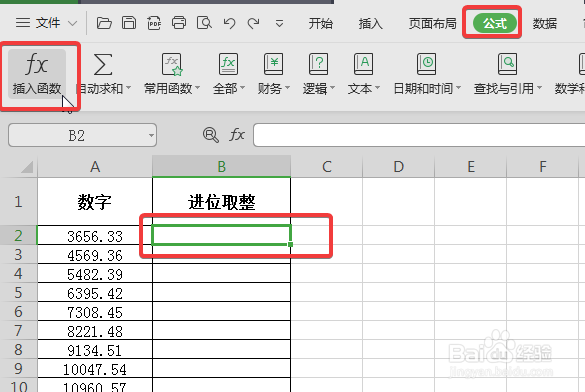Select column E header

[471, 166]
